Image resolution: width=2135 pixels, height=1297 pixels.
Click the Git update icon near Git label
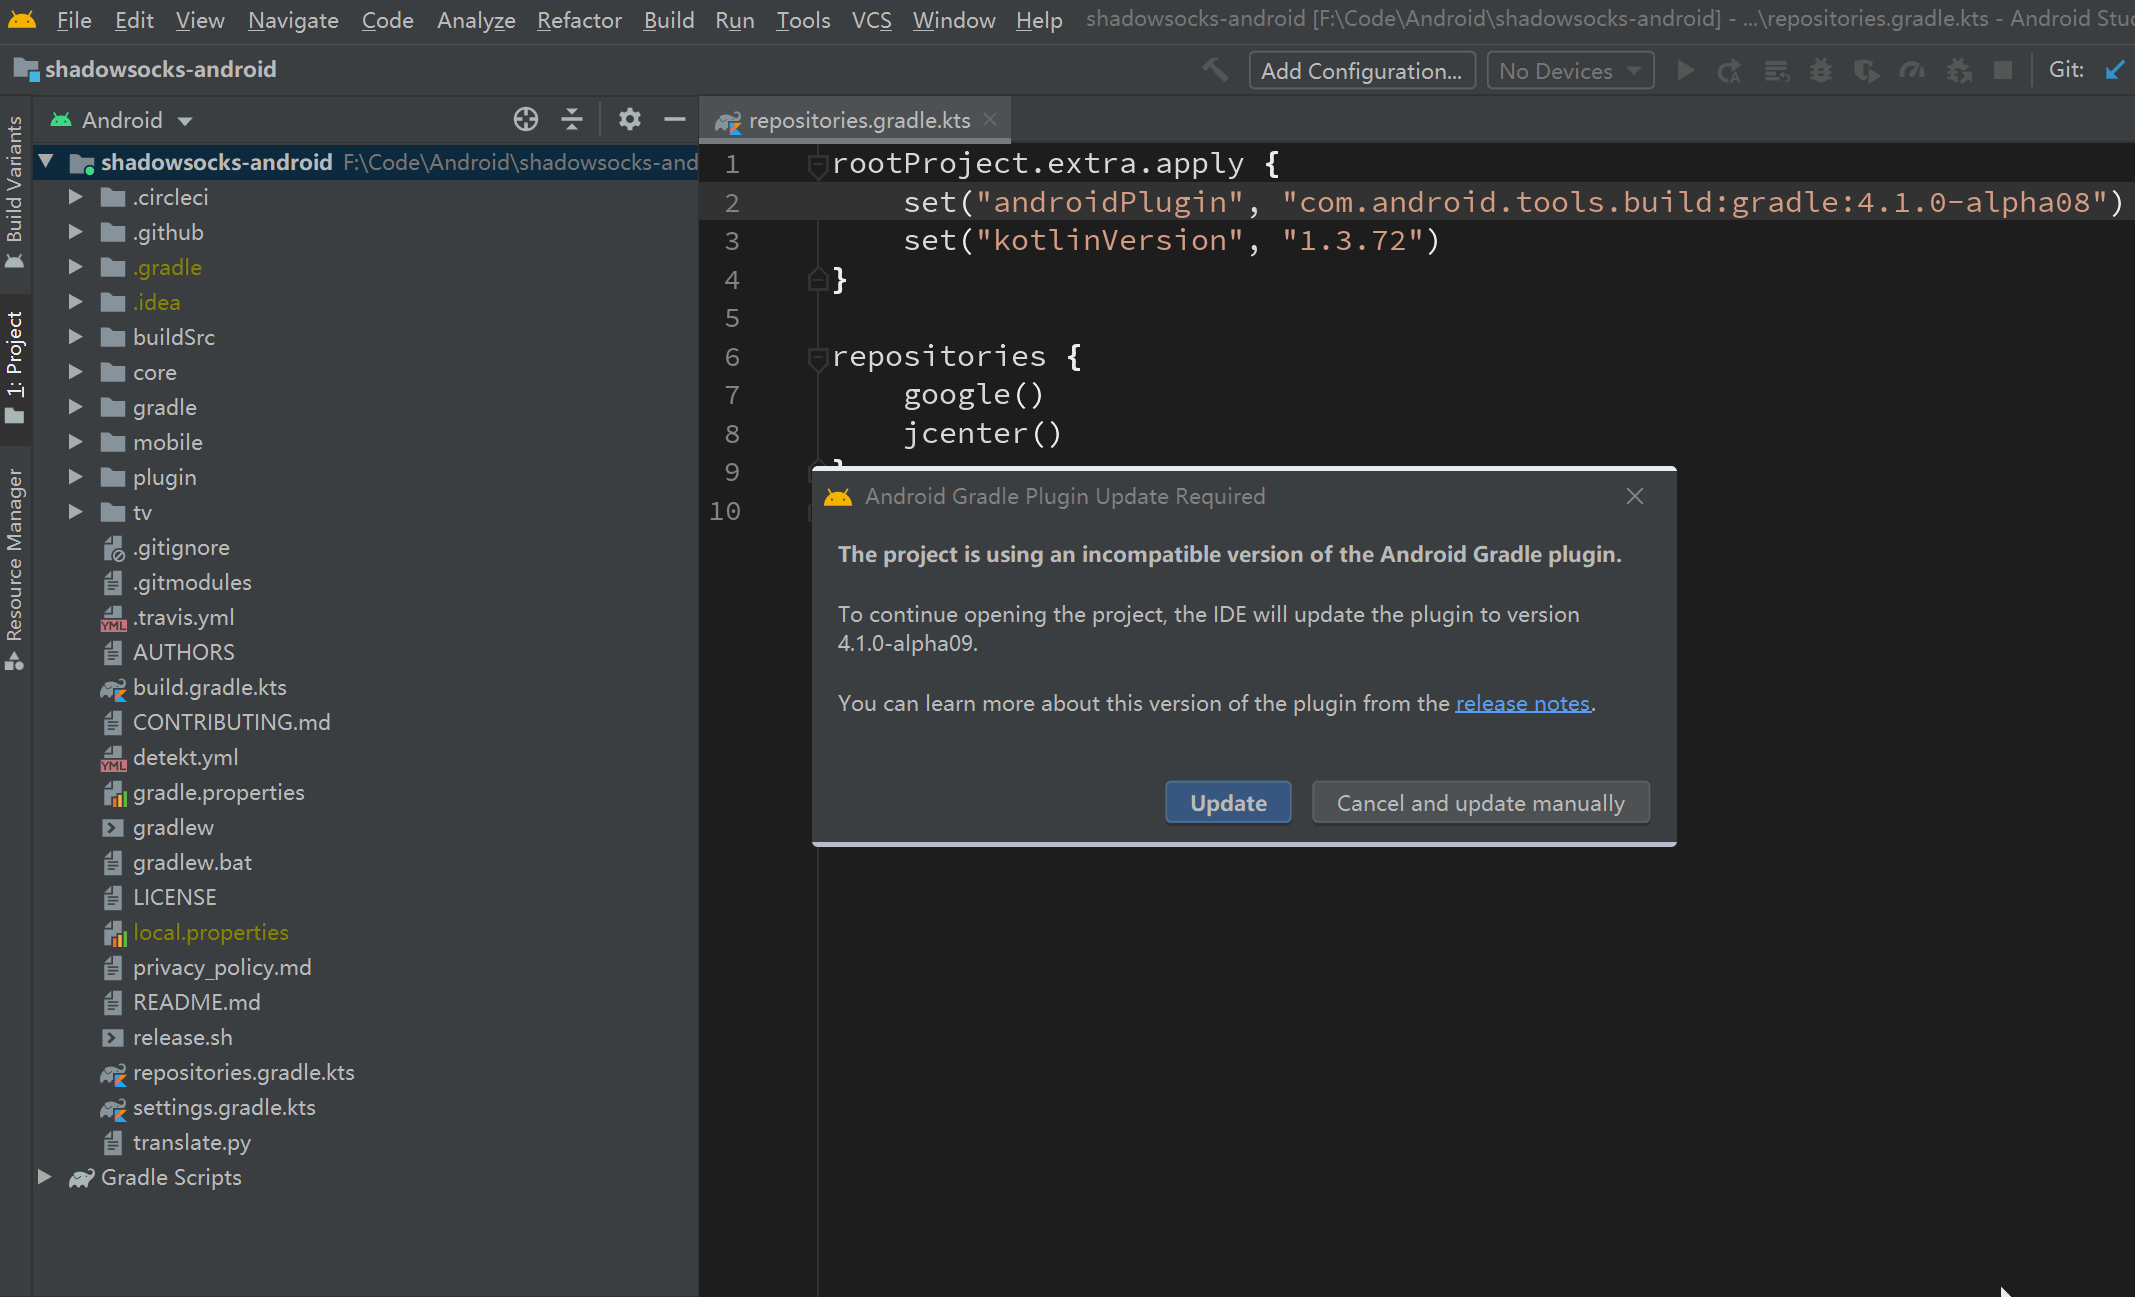pyautogui.click(x=2116, y=69)
